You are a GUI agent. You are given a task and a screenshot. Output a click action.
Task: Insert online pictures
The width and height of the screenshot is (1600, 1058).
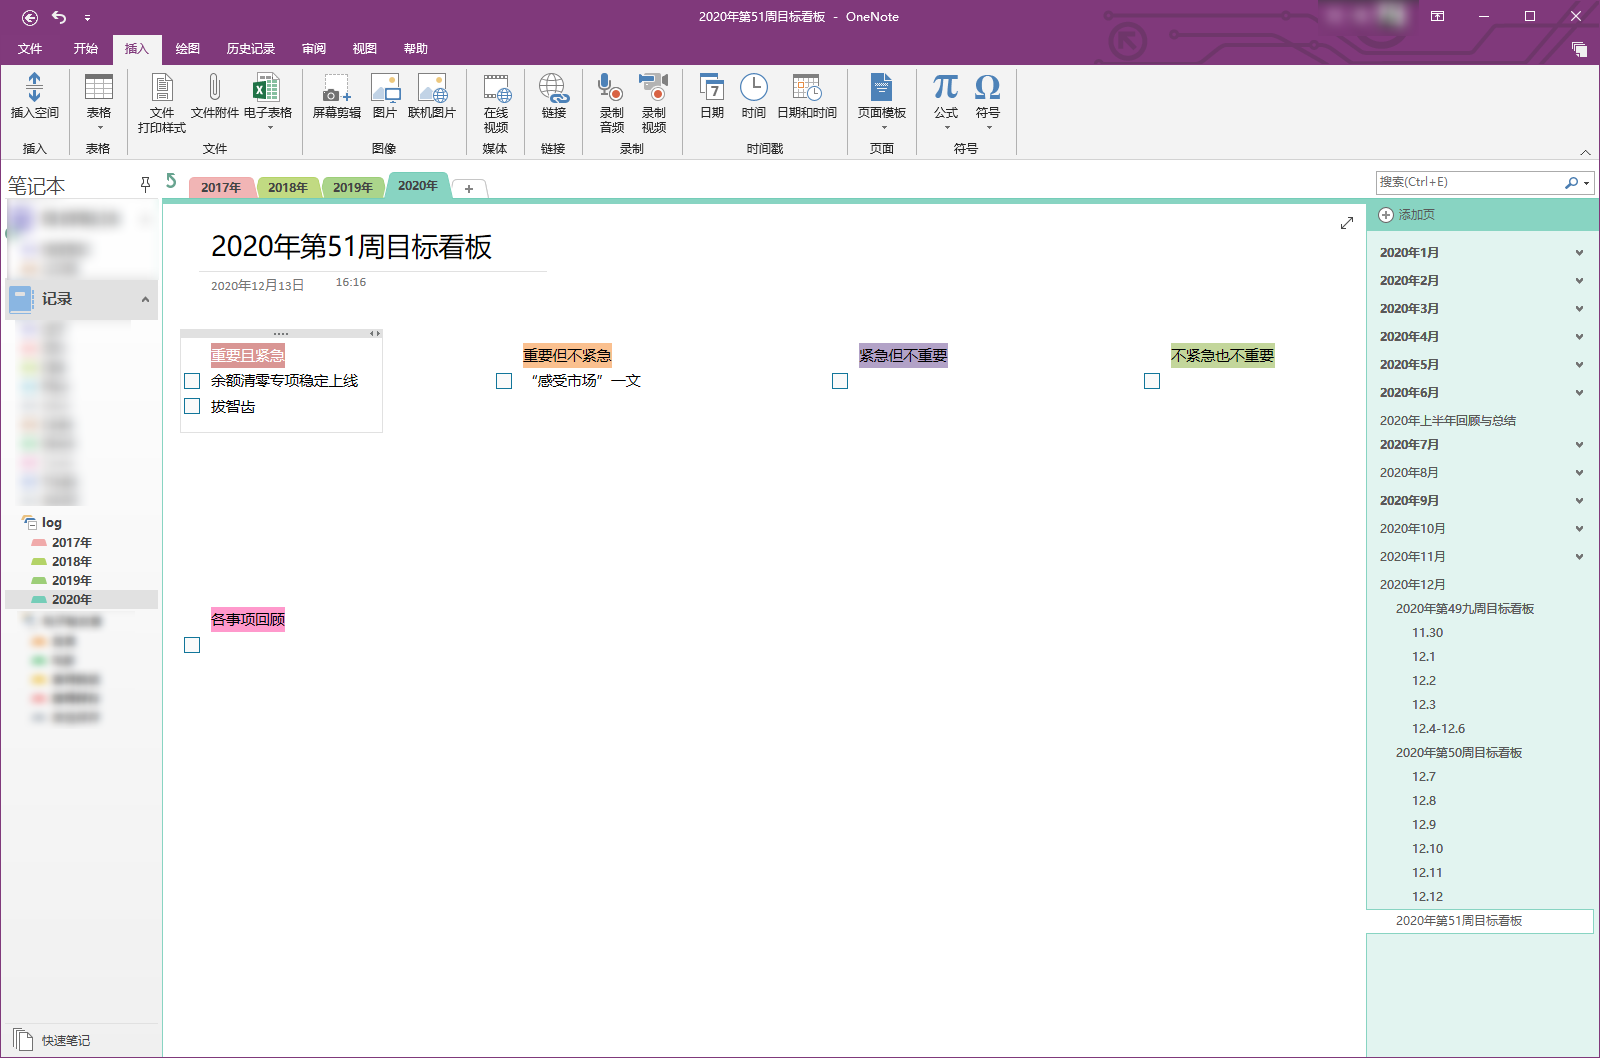point(432,97)
